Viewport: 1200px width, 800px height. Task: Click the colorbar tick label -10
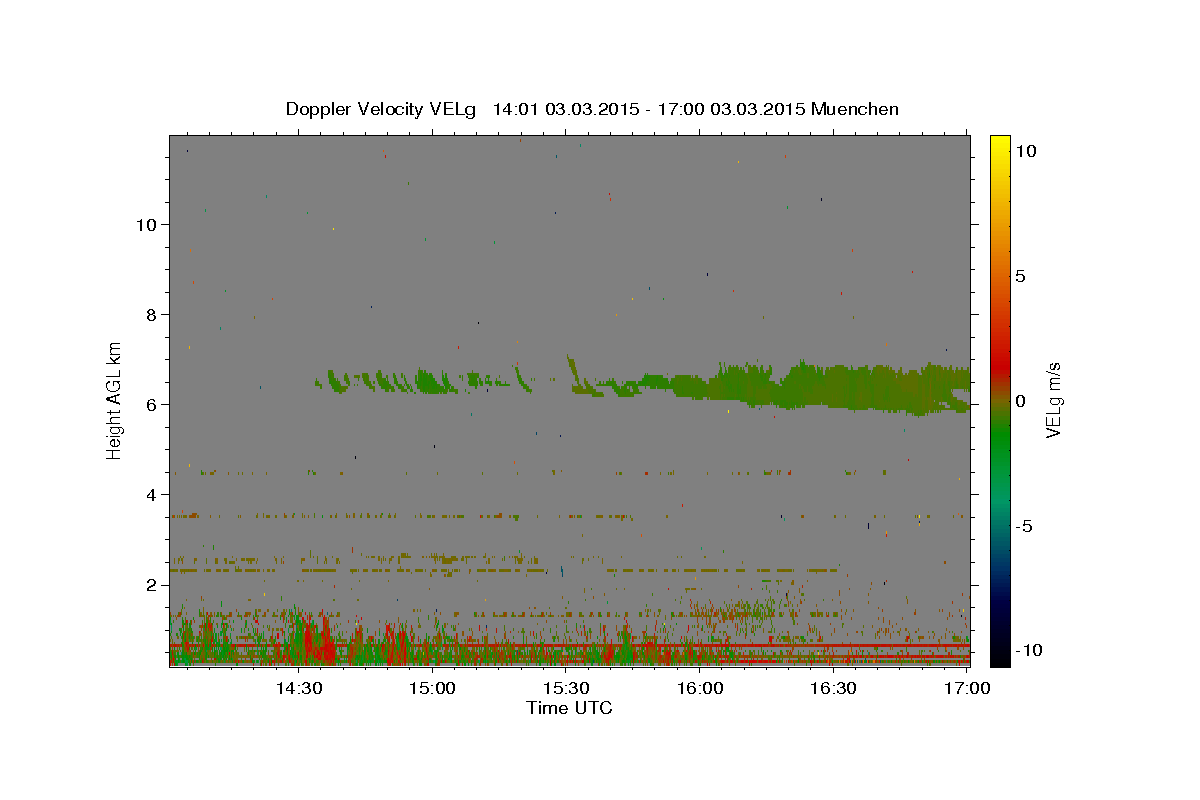[1029, 651]
